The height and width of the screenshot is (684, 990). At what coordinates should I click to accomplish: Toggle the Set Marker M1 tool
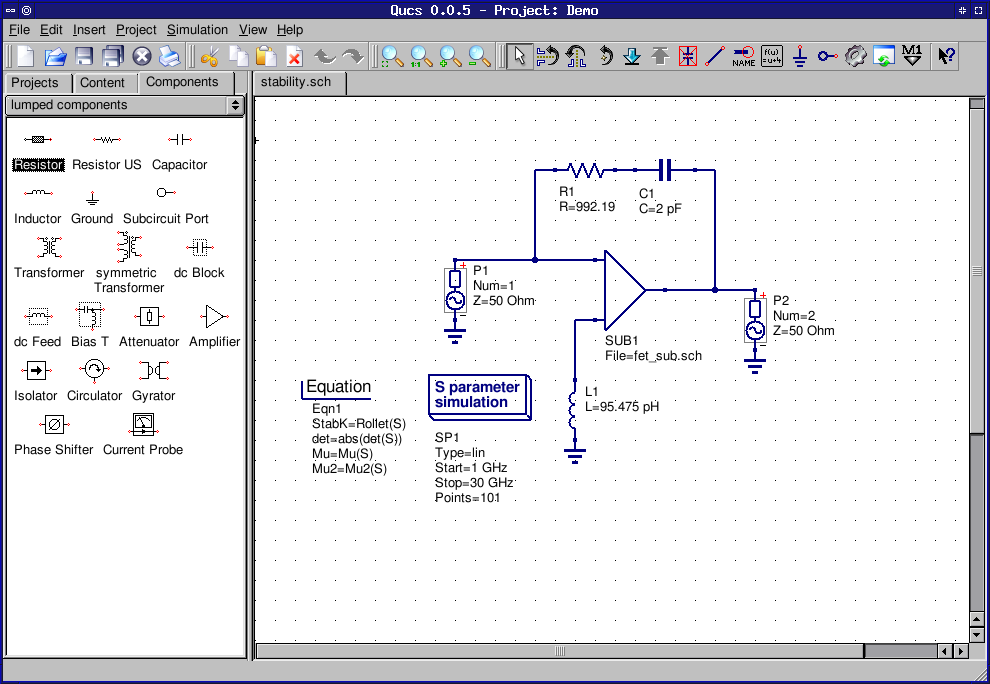click(x=912, y=56)
